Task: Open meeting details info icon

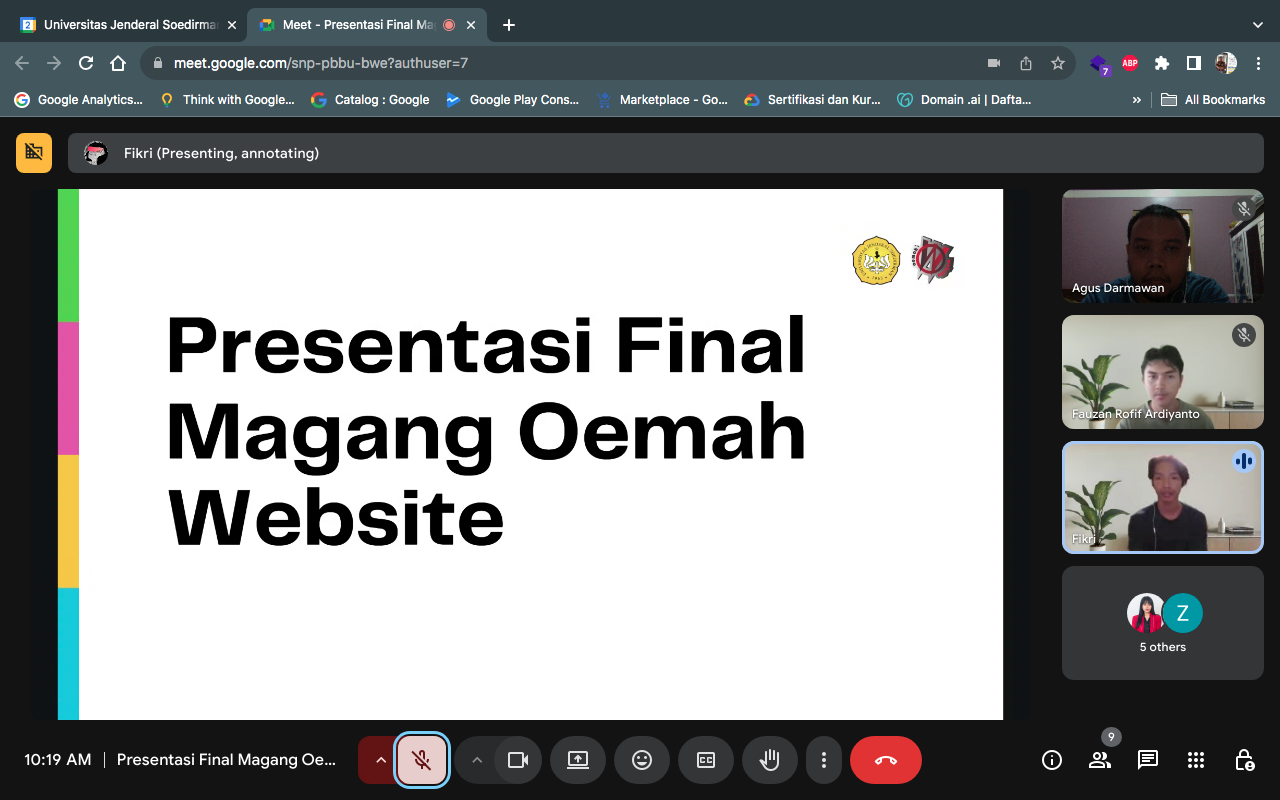Action: click(x=1052, y=760)
